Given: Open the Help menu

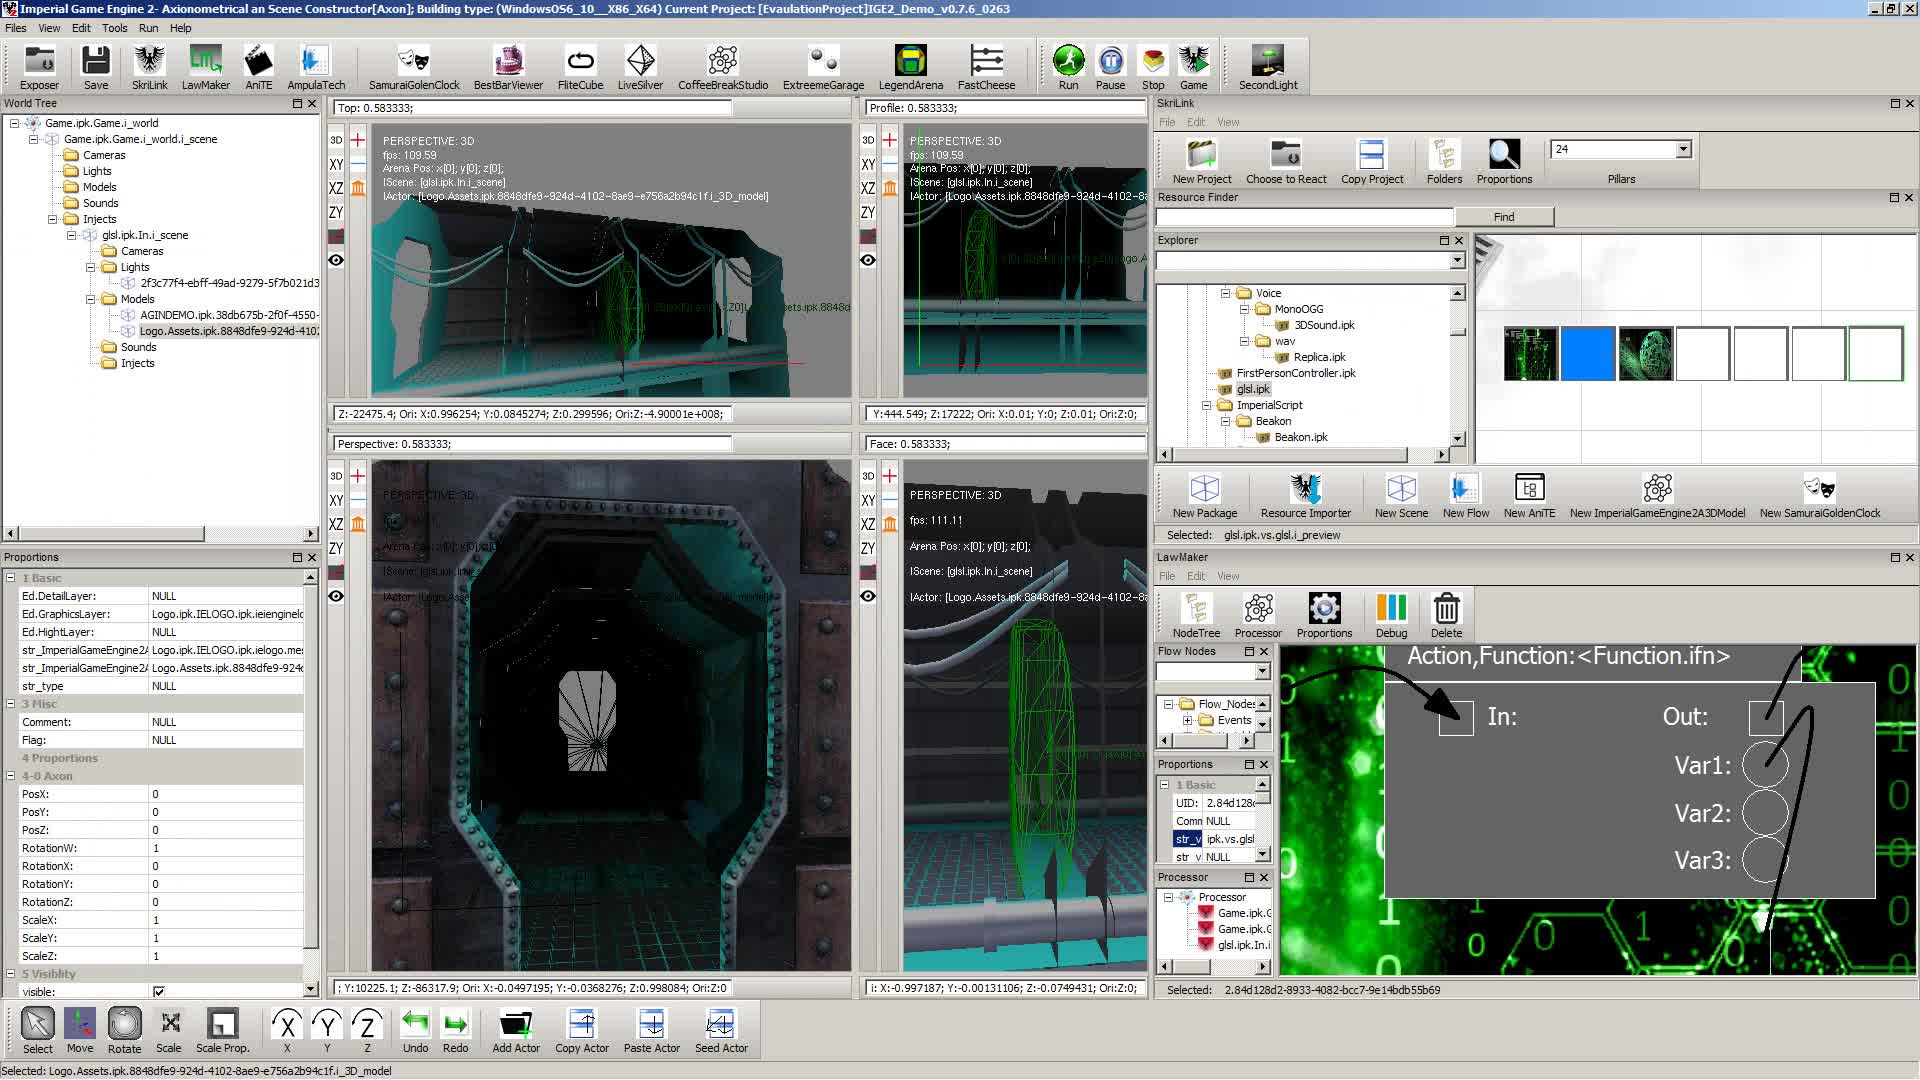Looking at the screenshot, I should point(180,28).
